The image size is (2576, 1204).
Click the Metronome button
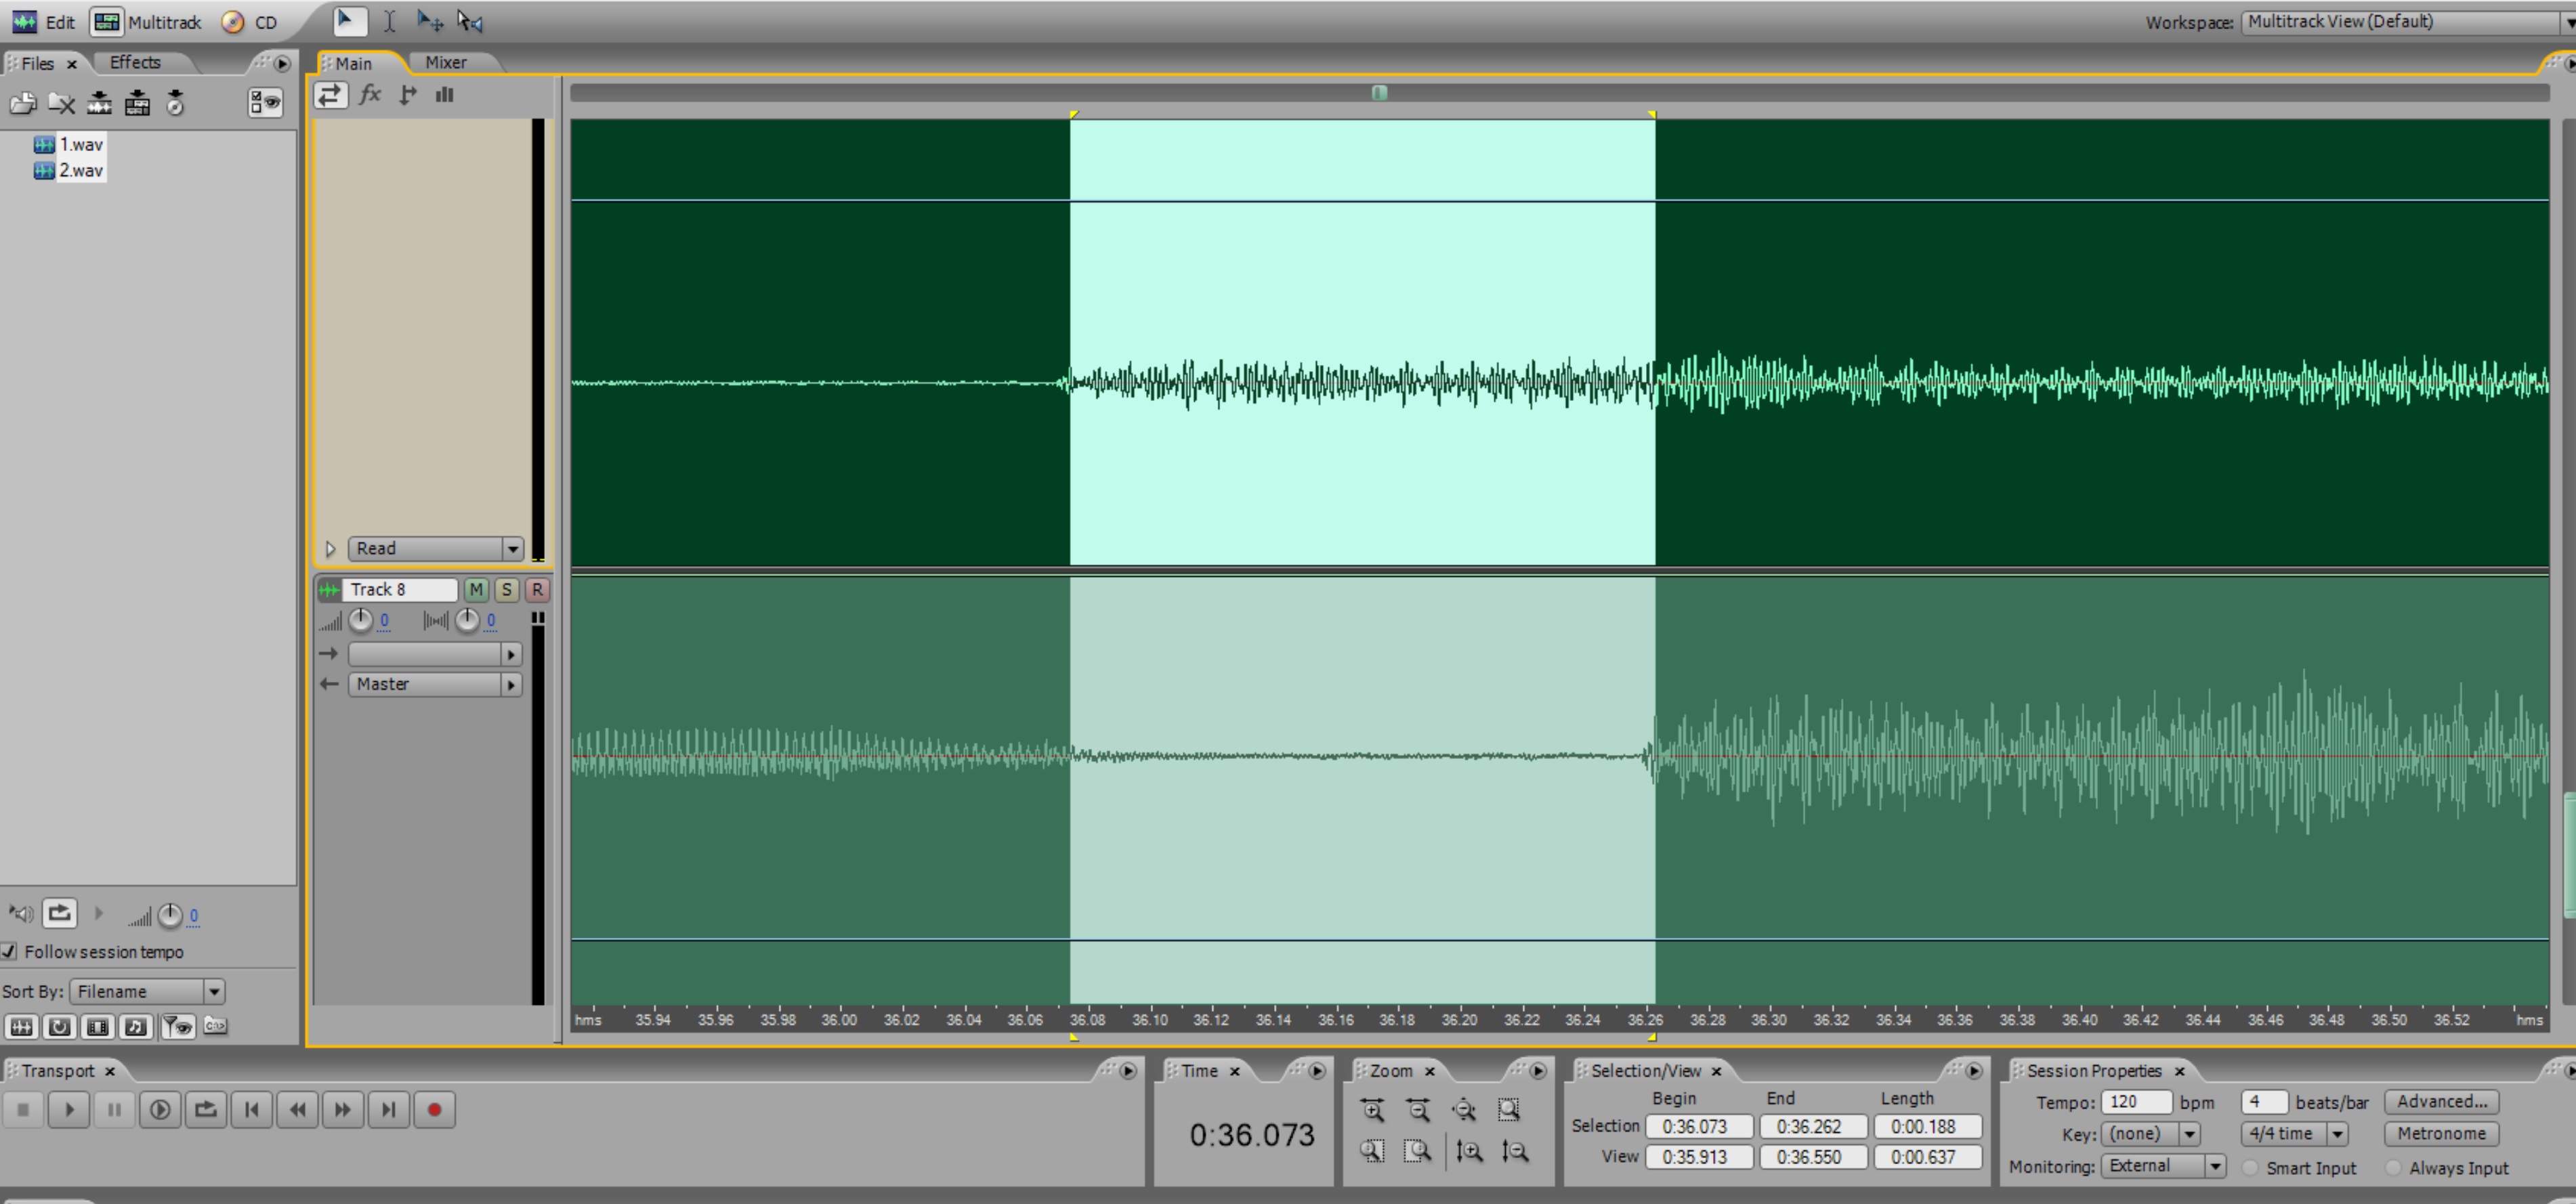pyautogui.click(x=2441, y=1133)
